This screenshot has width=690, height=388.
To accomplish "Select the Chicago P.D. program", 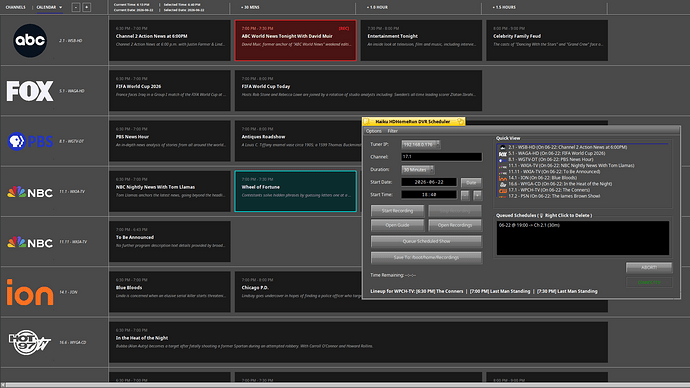I will 298,292.
